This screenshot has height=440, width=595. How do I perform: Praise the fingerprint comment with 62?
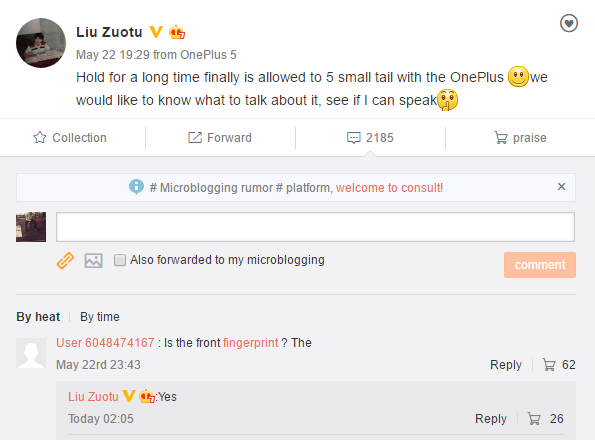(549, 365)
